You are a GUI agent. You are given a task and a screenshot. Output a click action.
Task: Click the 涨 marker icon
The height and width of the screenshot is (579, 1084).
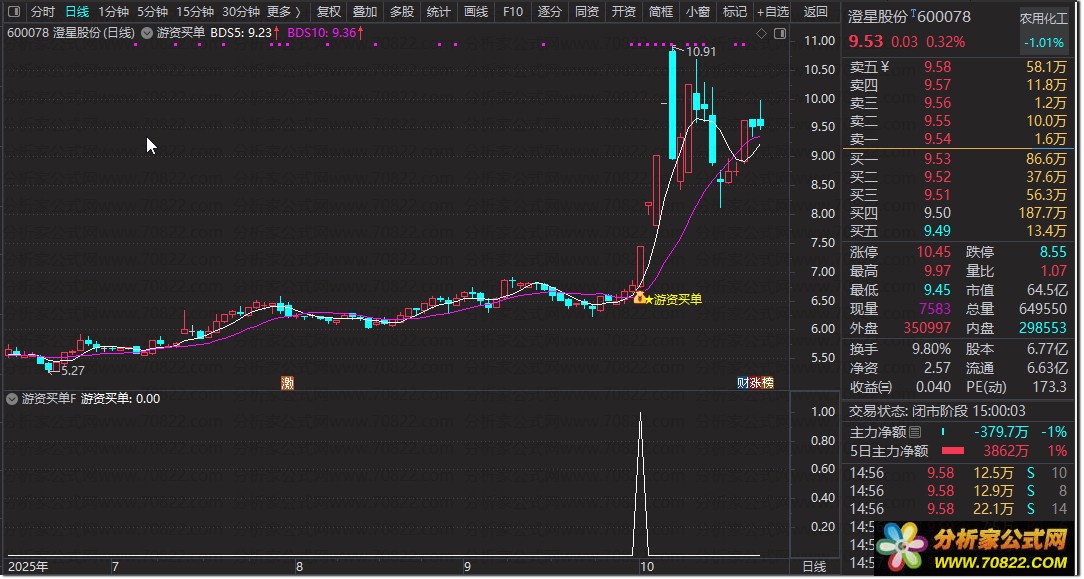point(756,383)
